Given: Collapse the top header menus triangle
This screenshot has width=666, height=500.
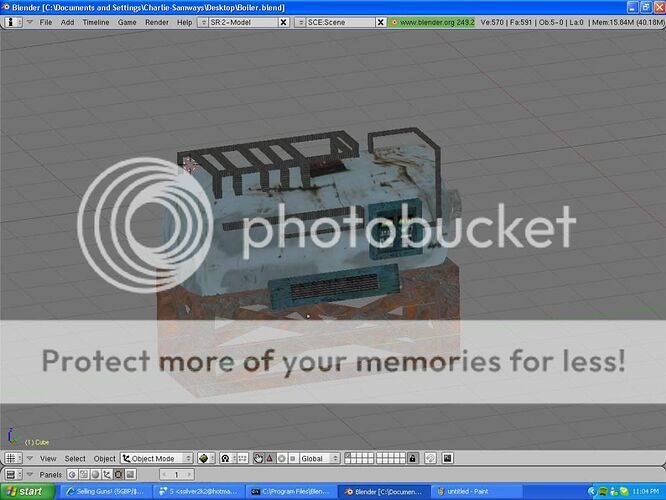Looking at the screenshot, I should click(30, 22).
